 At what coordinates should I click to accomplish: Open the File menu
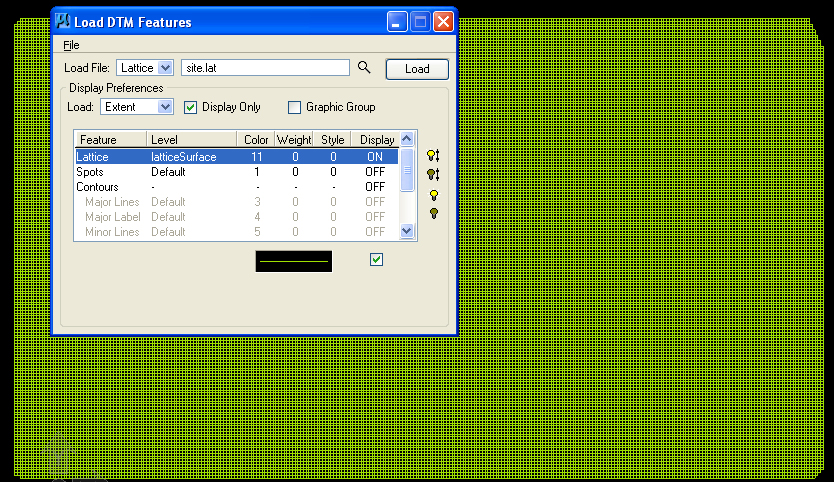[71, 45]
